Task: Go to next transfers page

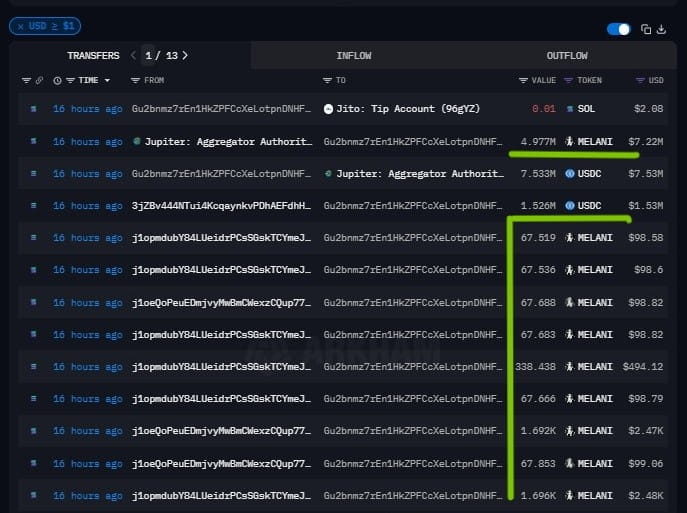Action: coord(185,56)
